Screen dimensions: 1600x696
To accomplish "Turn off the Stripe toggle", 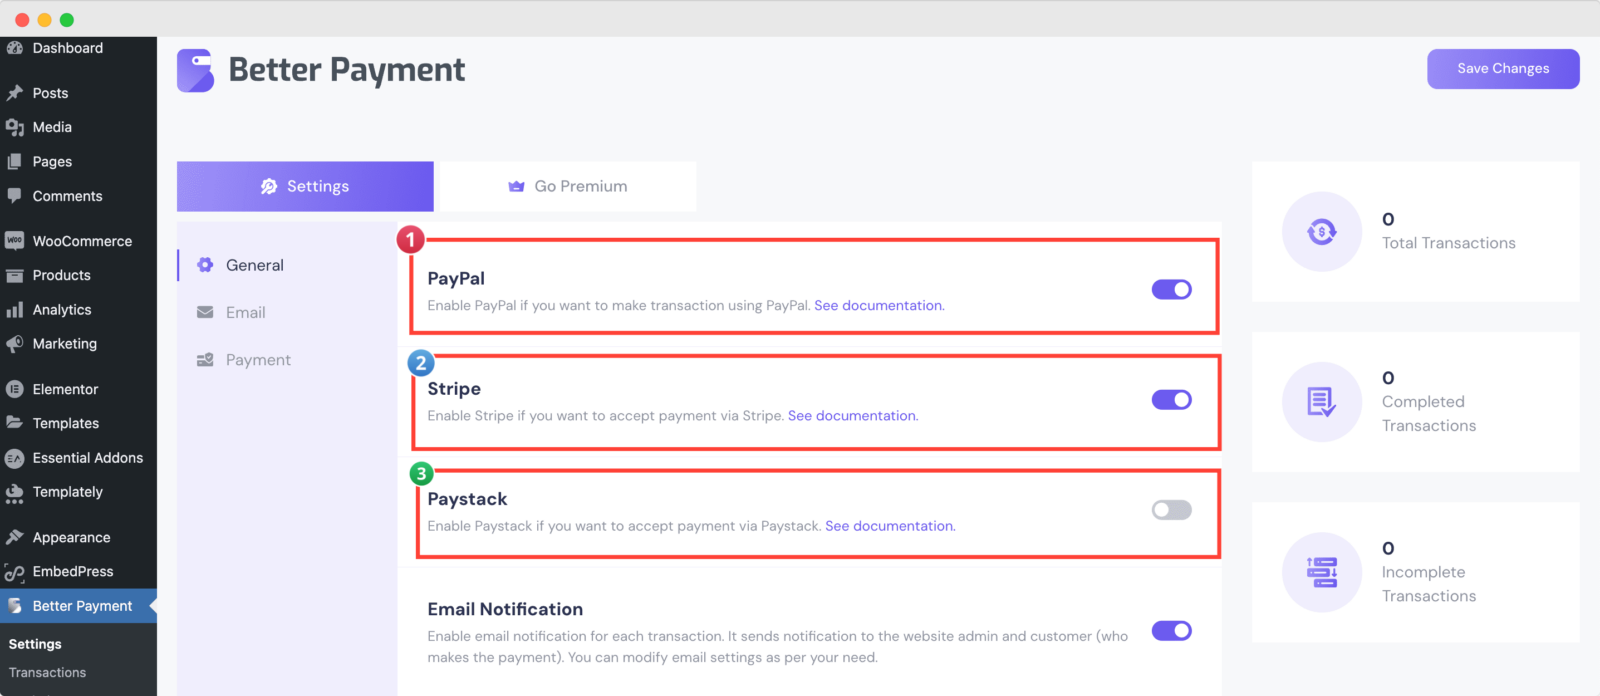I will click(1172, 400).
